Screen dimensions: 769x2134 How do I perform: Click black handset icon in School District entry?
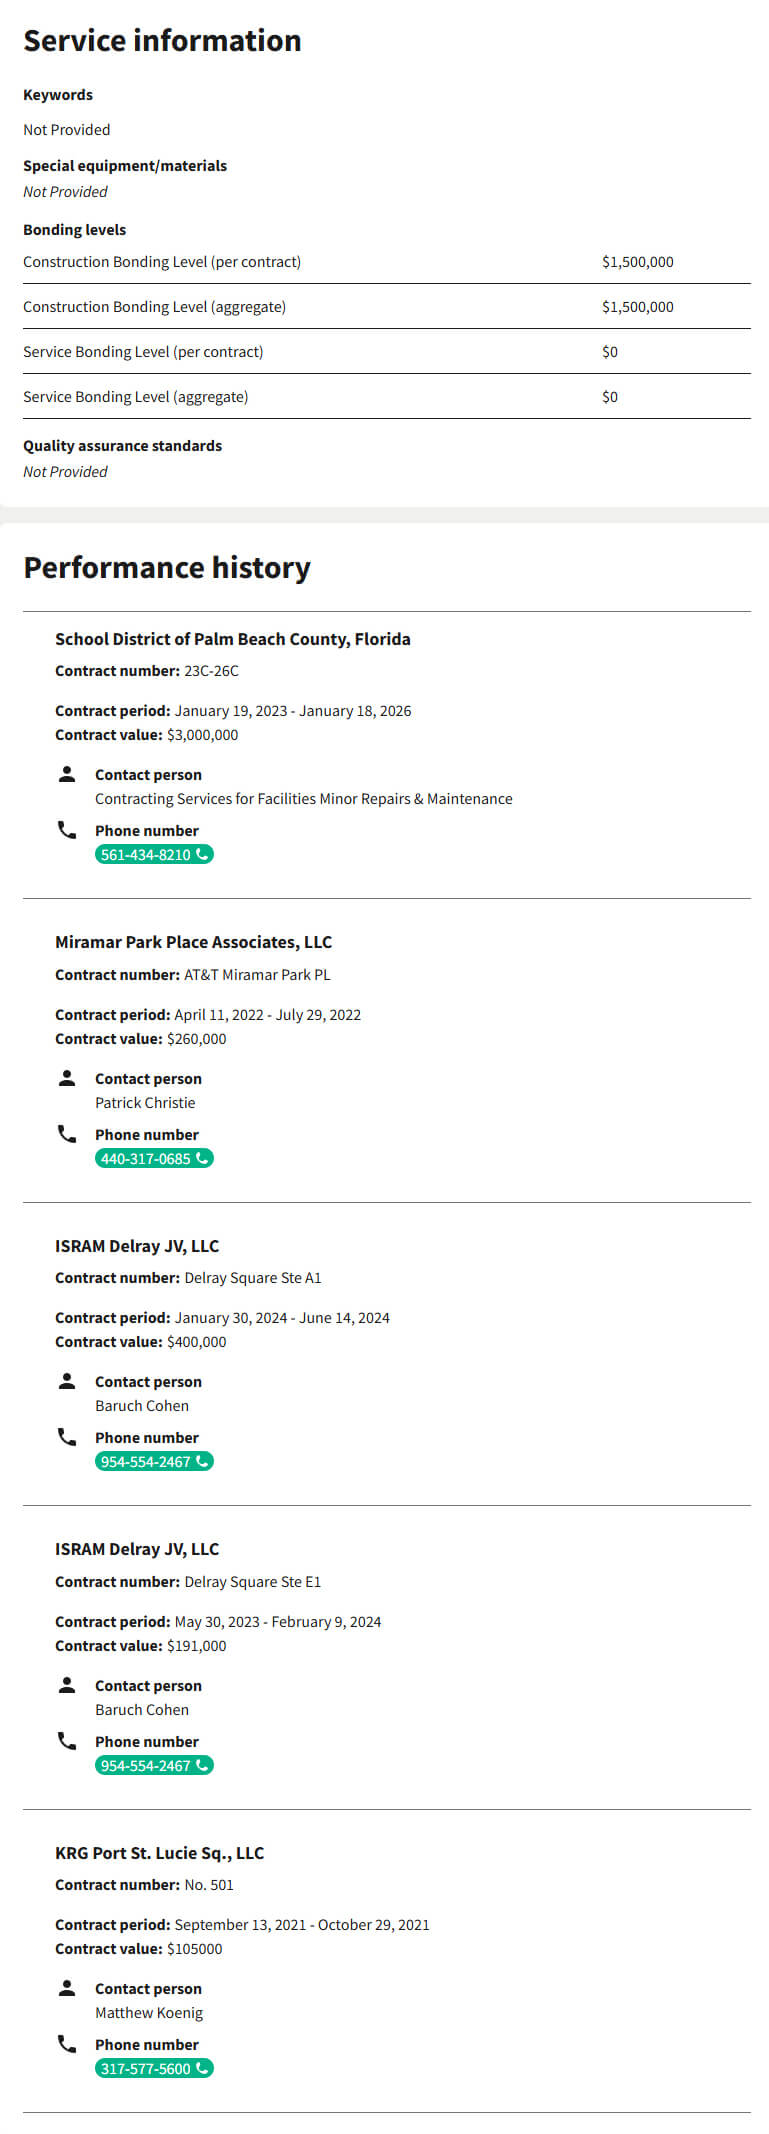click(x=67, y=830)
